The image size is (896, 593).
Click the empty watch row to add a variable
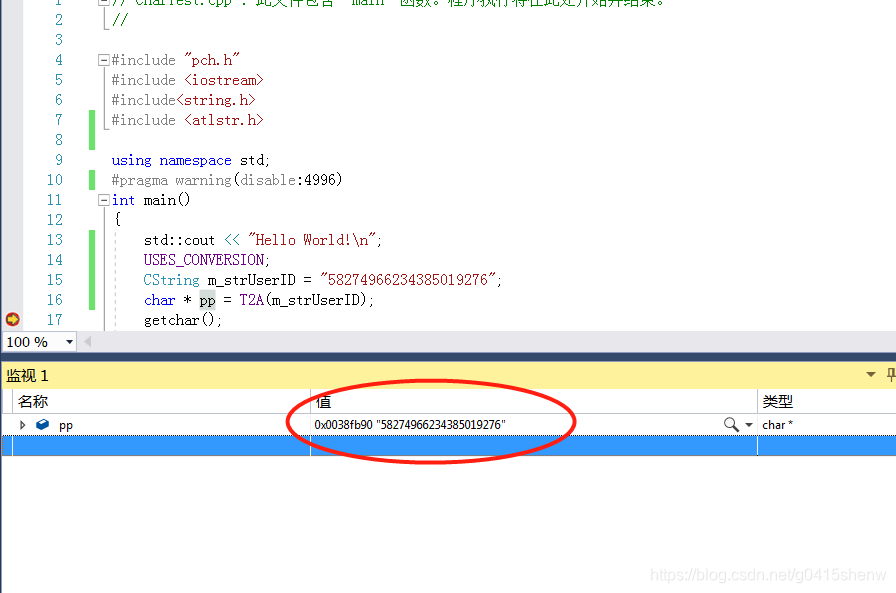(x=150, y=444)
